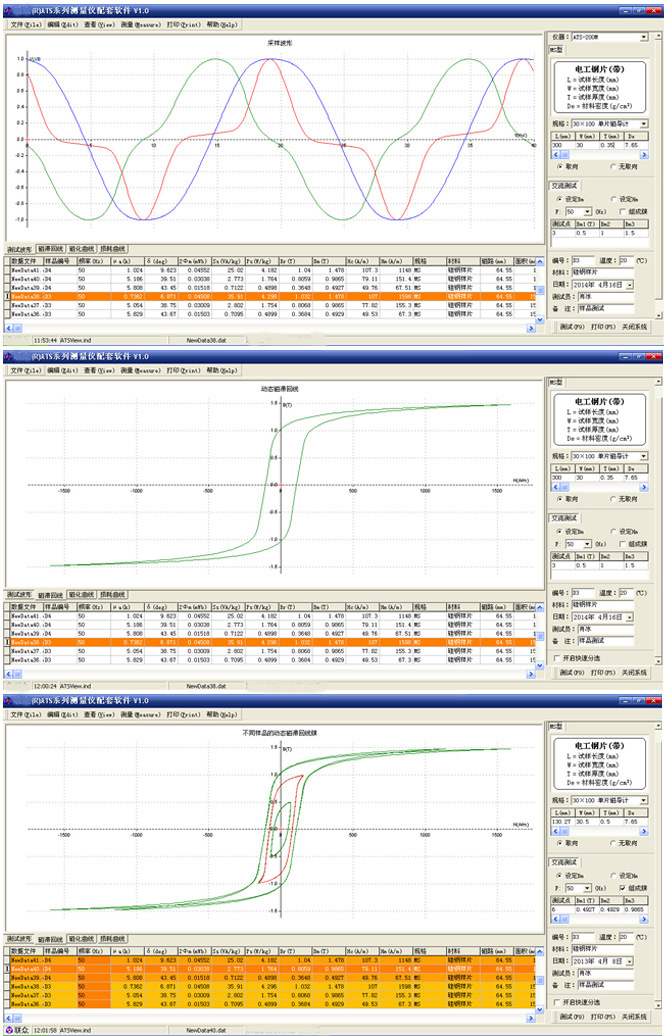
Task: Click 测试(F9) button in middle window
Action: tap(572, 673)
